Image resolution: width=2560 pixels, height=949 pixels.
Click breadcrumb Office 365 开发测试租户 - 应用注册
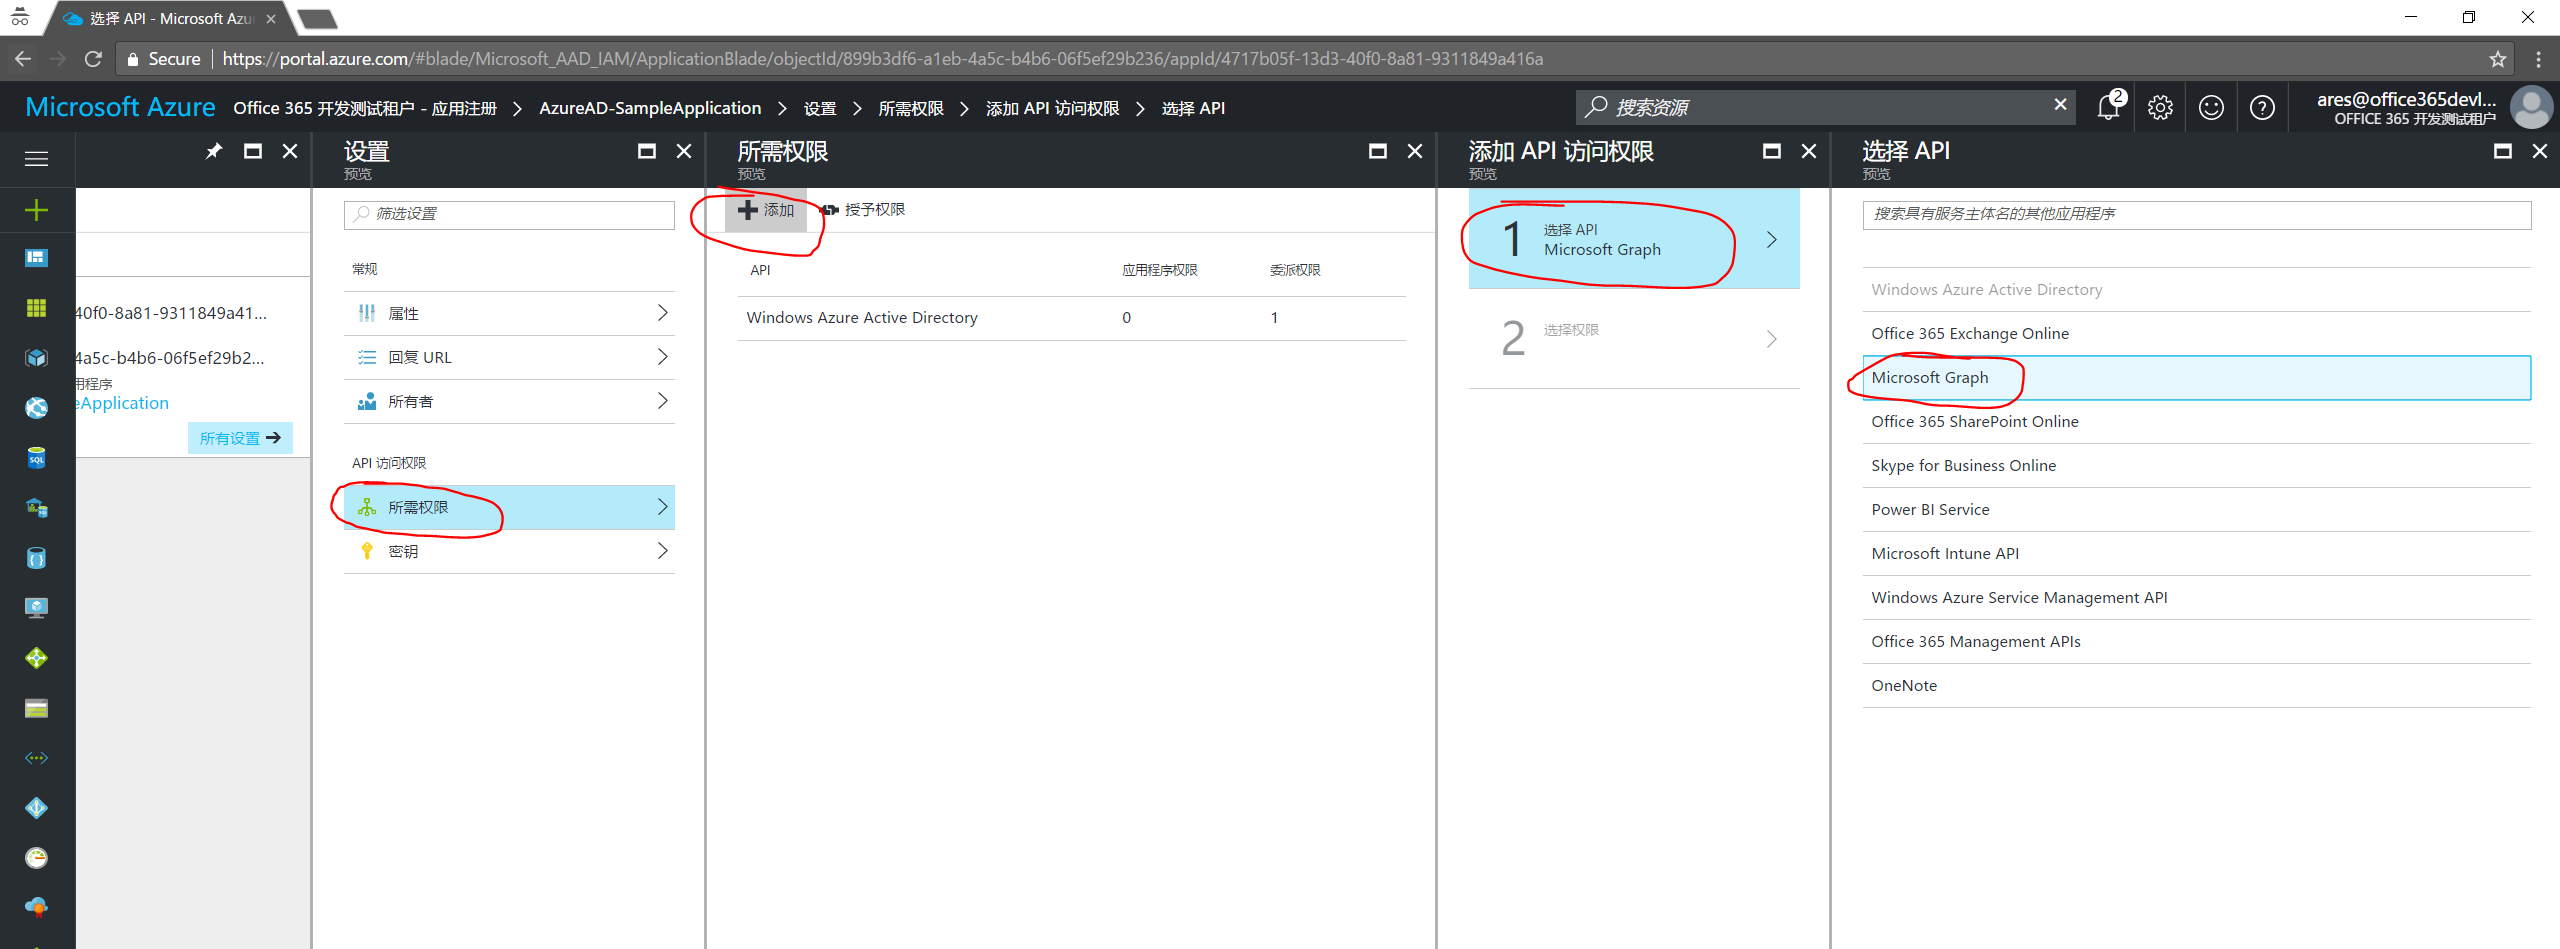tap(365, 108)
